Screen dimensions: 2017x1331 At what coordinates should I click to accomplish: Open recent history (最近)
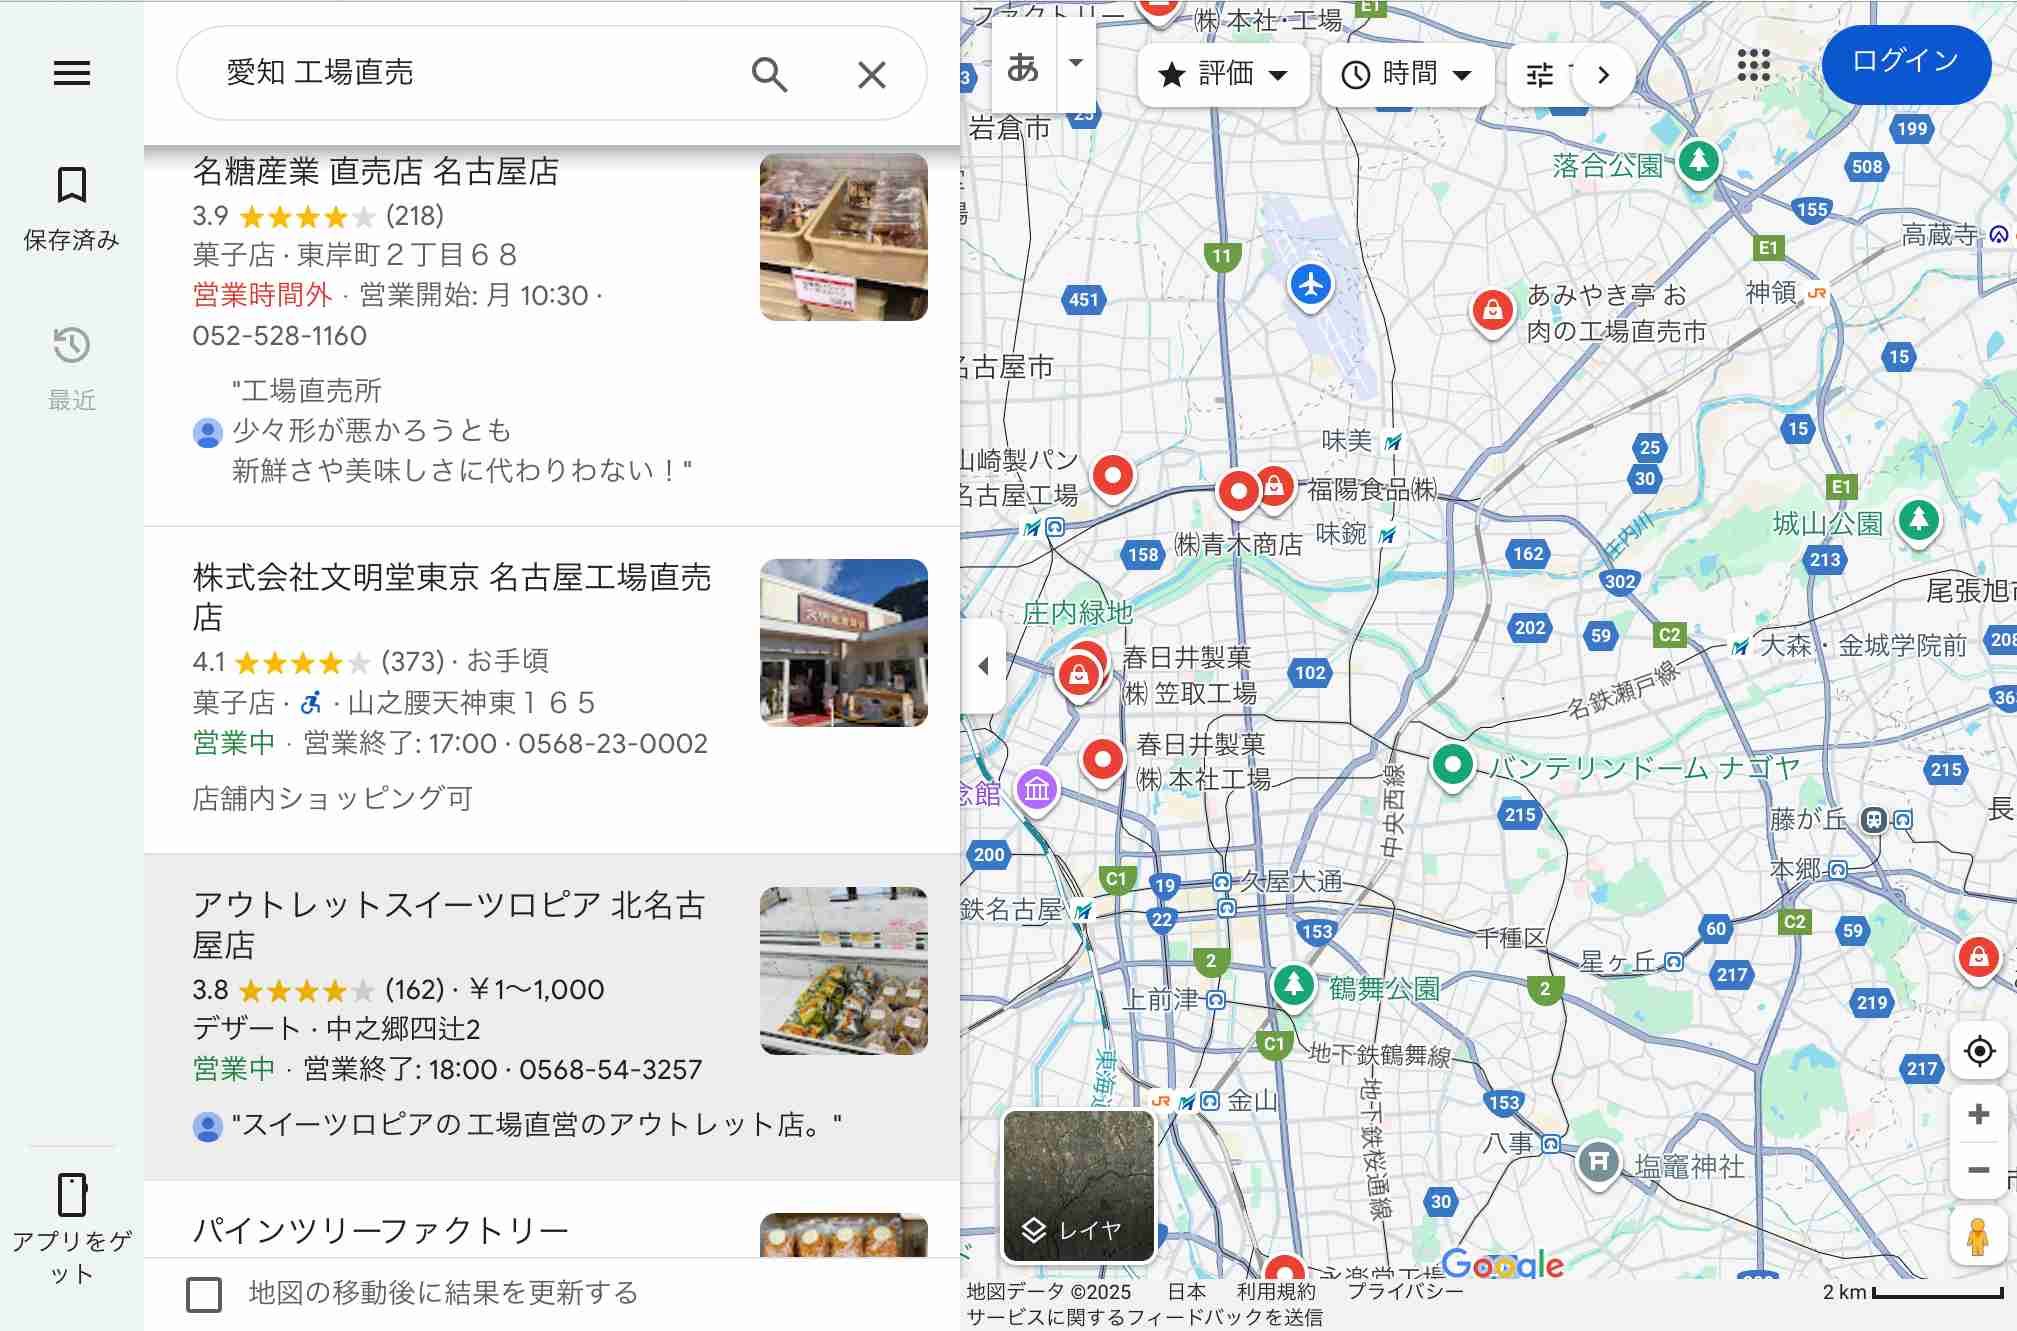pos(72,368)
